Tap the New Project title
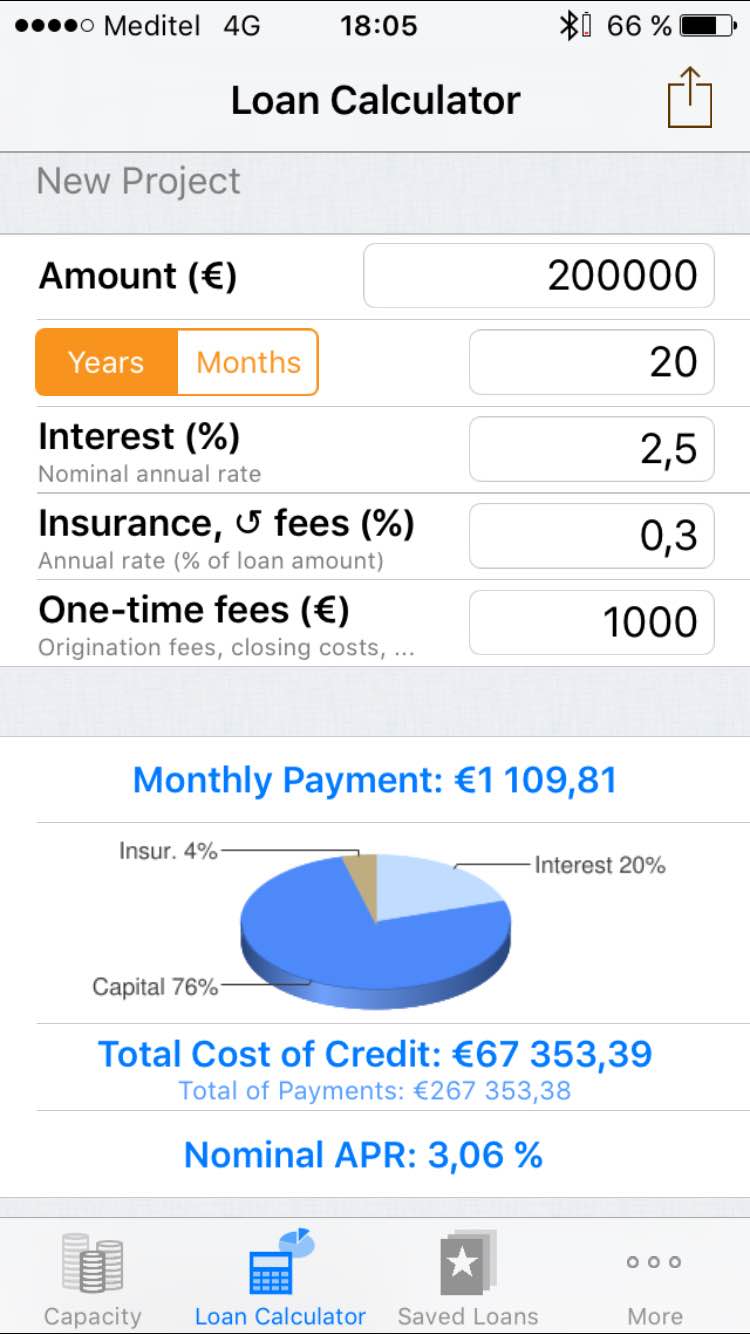Viewport: 750px width, 1334px height. (139, 181)
